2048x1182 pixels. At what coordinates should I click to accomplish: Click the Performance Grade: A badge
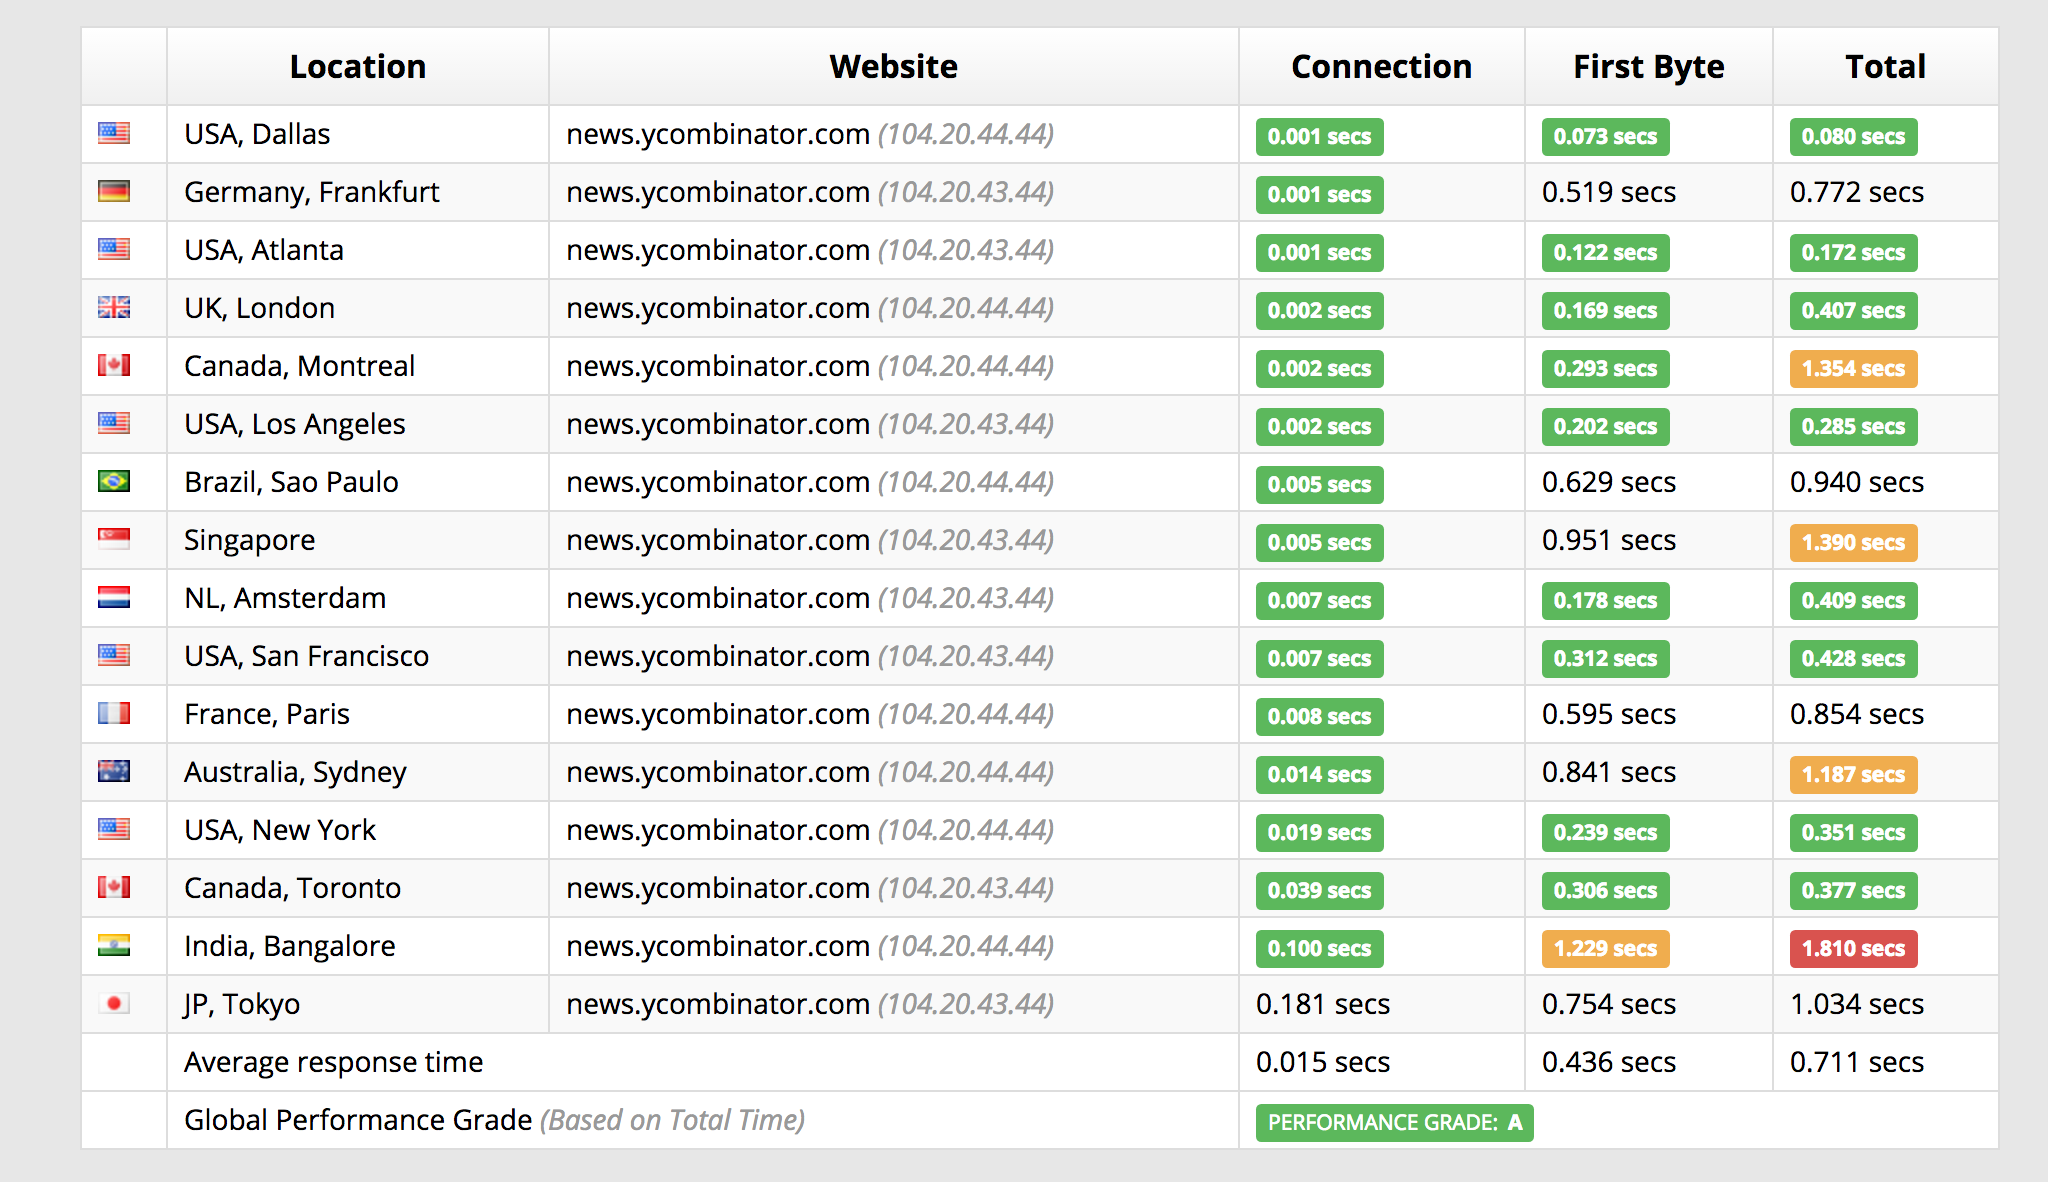click(1394, 1122)
